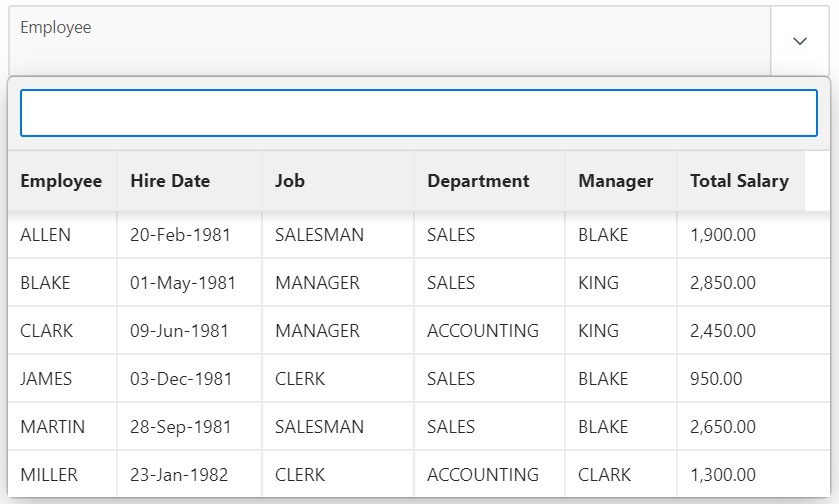The width and height of the screenshot is (839, 504).
Task: Click the Job column header
Action: [x=290, y=181]
